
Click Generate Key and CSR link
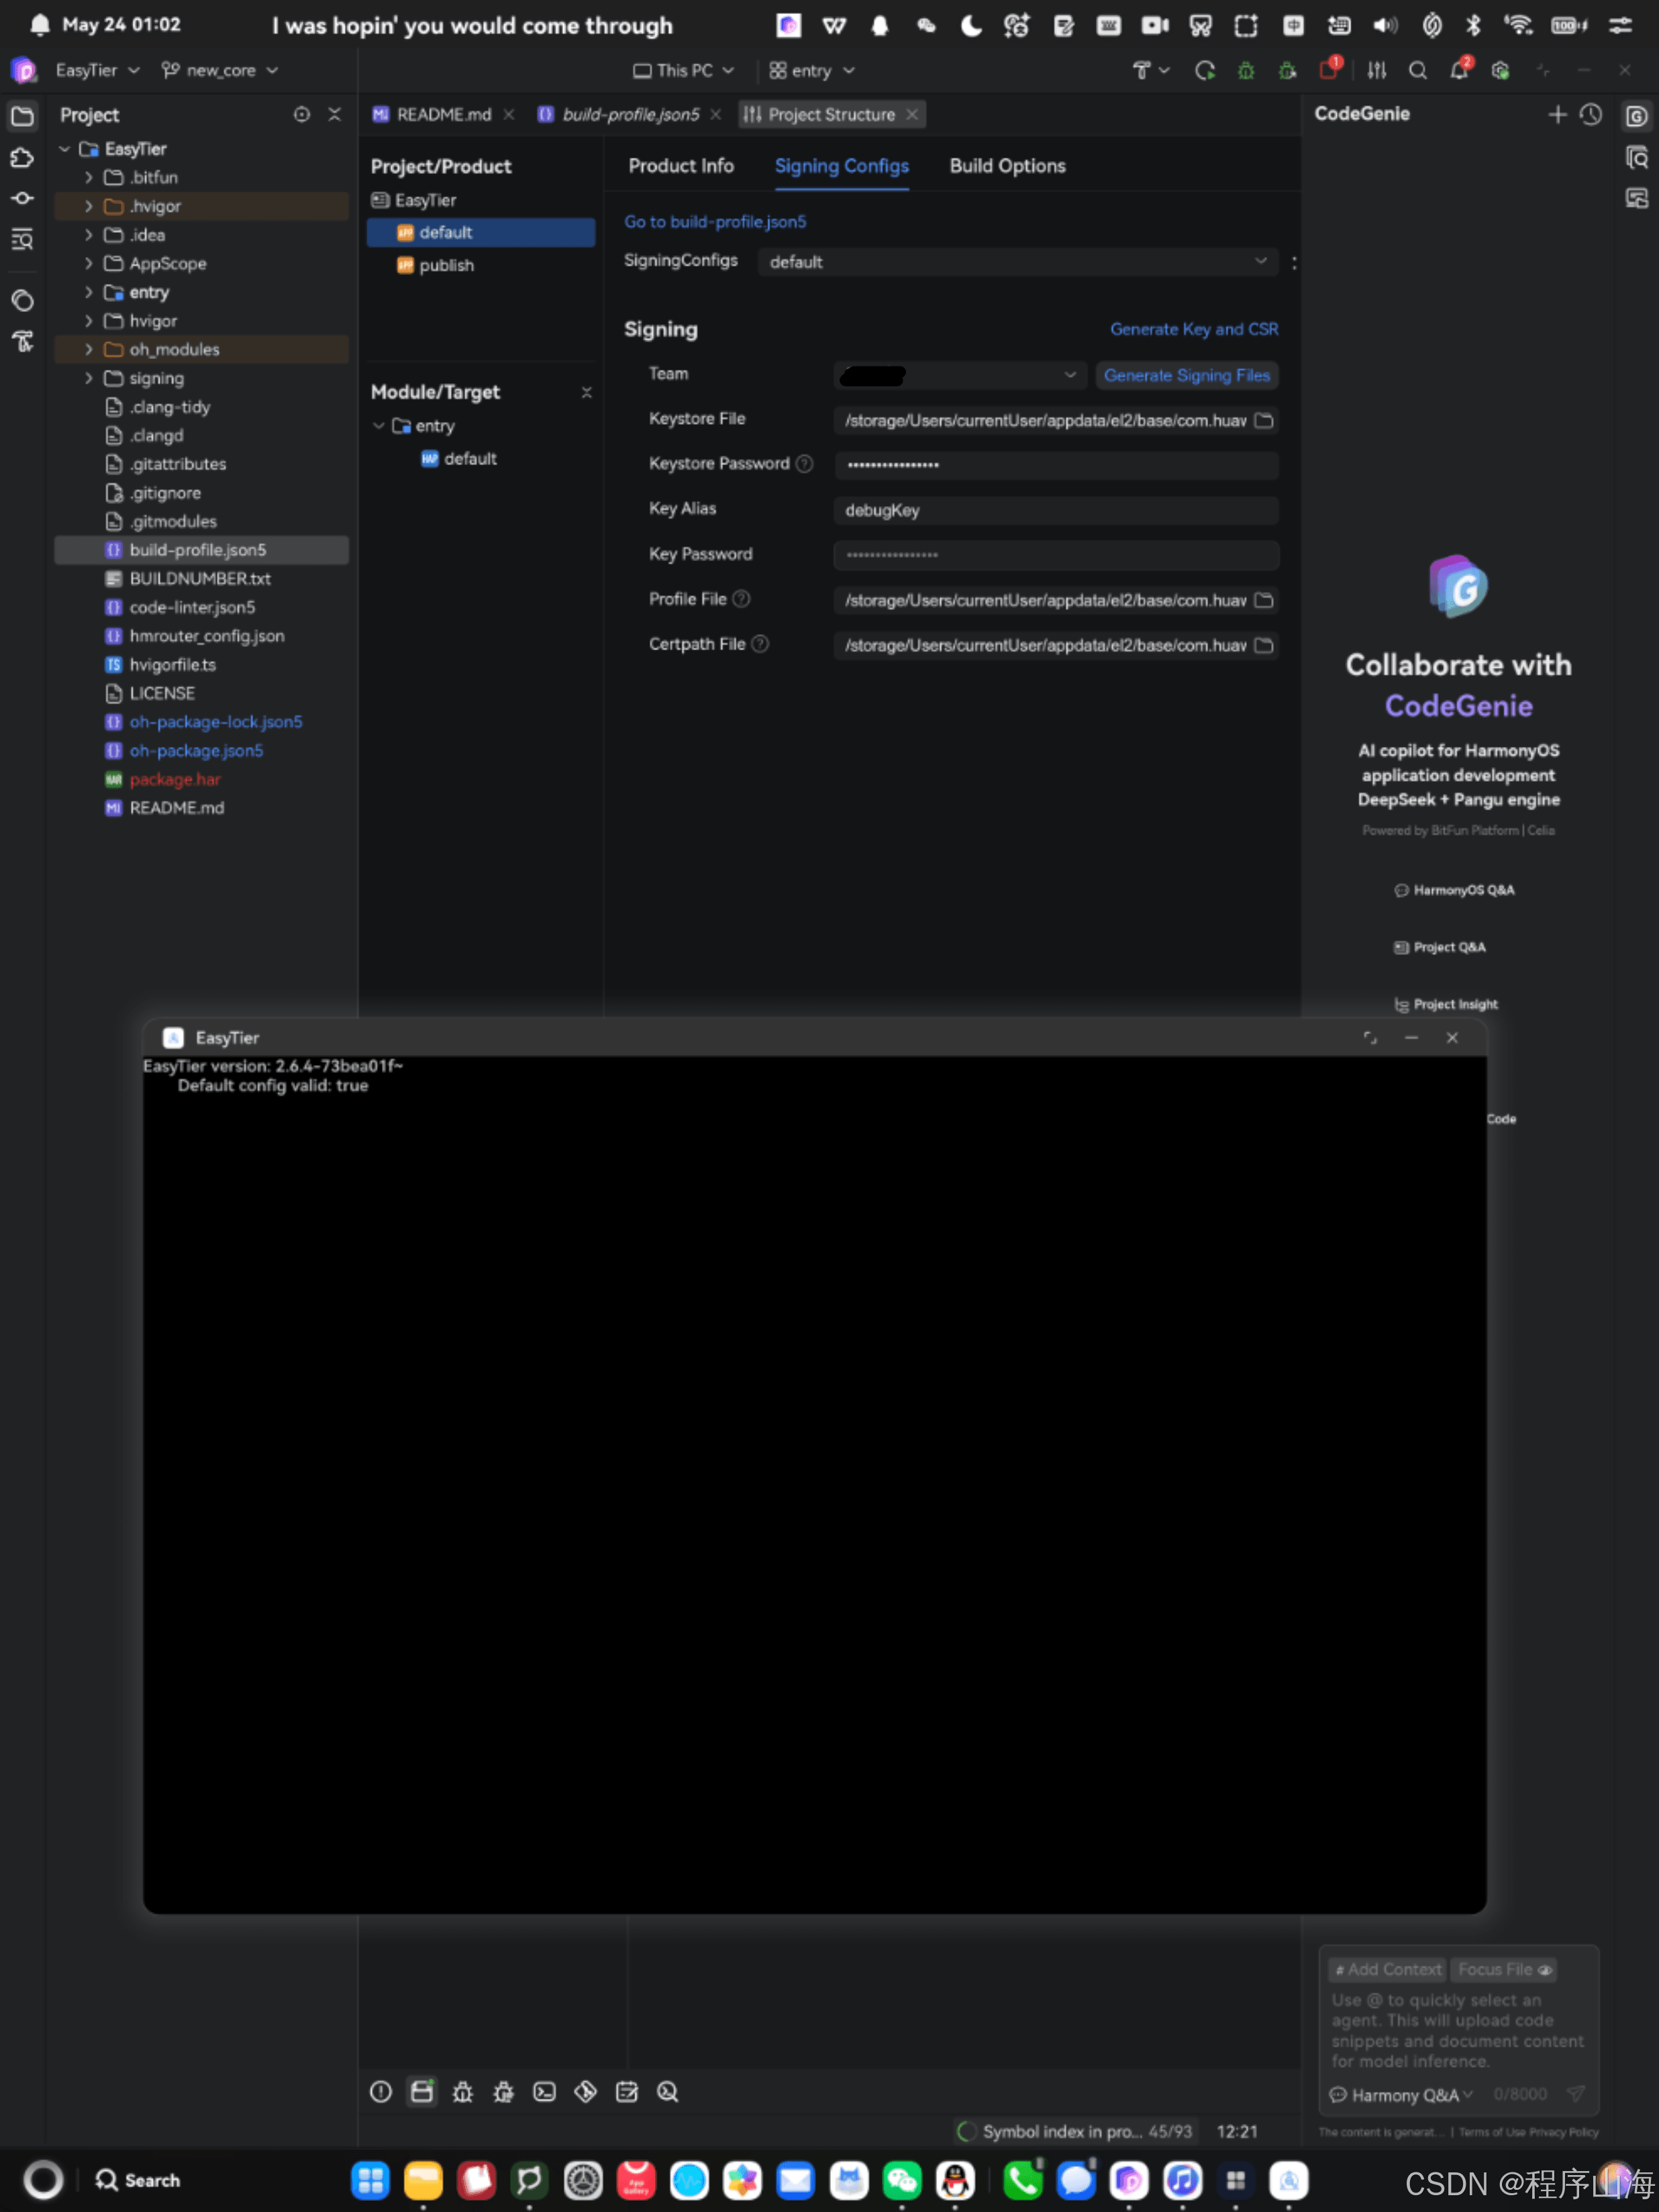(1194, 330)
